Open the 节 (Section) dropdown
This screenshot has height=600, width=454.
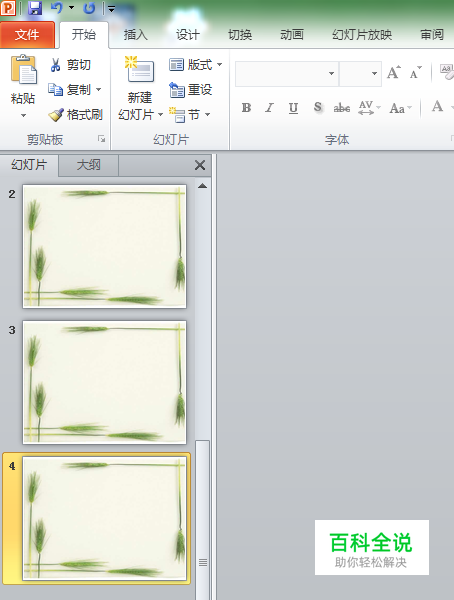[190, 114]
